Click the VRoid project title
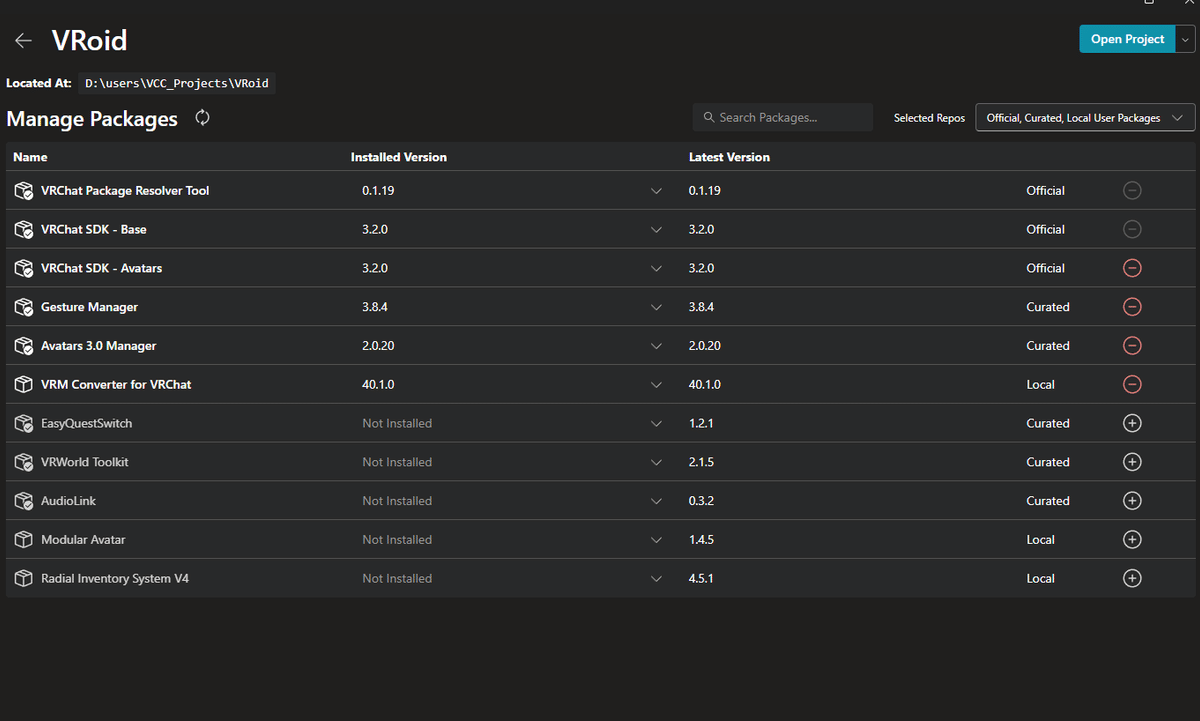This screenshot has width=1200, height=721. [89, 41]
